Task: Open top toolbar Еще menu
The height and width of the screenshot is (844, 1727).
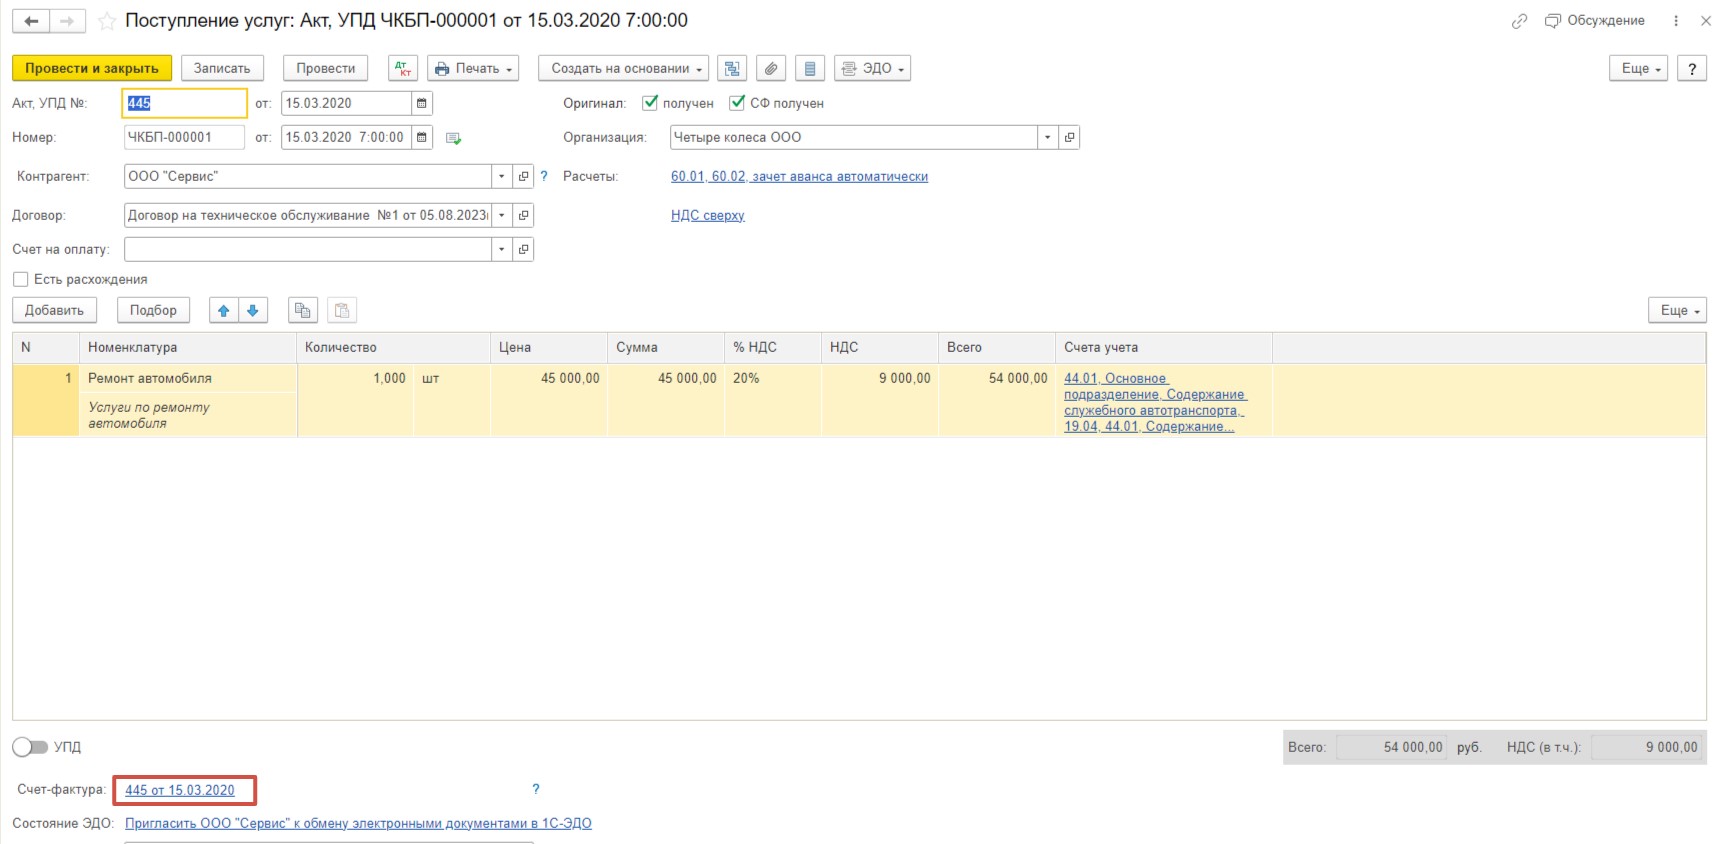Action: point(1638,68)
